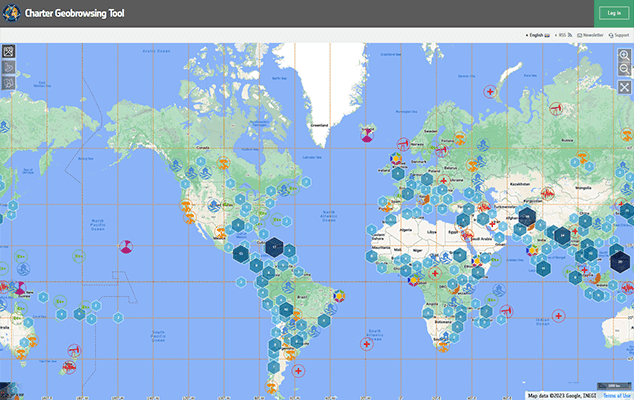
Task: Open the Terms of Use link
Action: (617, 396)
